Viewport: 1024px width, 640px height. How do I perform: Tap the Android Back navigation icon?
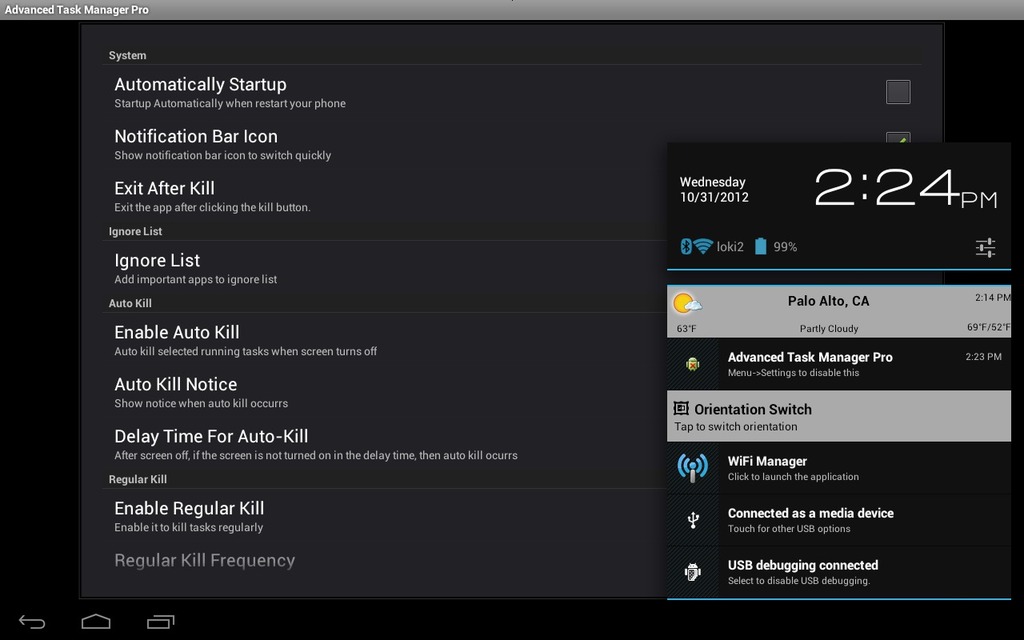32,622
